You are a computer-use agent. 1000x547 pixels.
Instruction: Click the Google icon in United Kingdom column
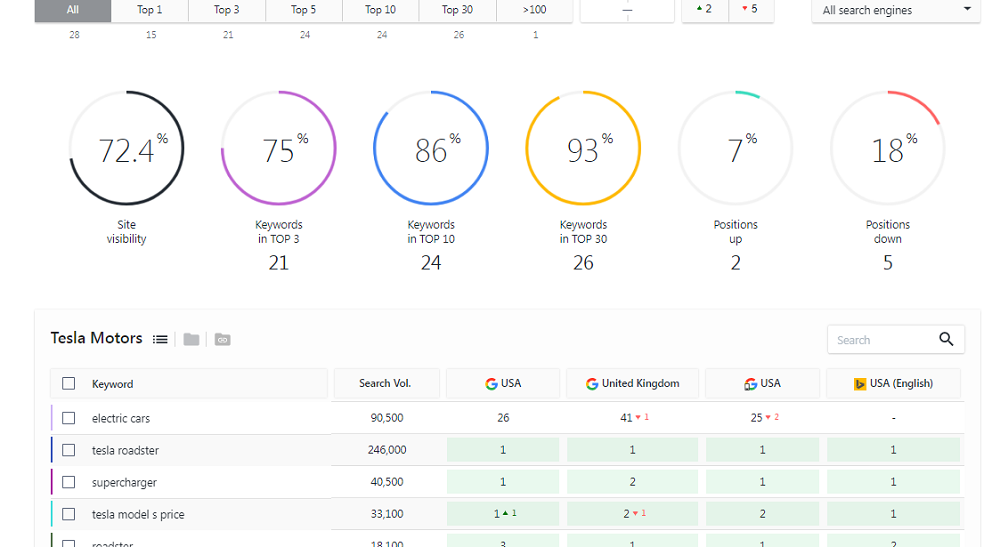coord(592,383)
